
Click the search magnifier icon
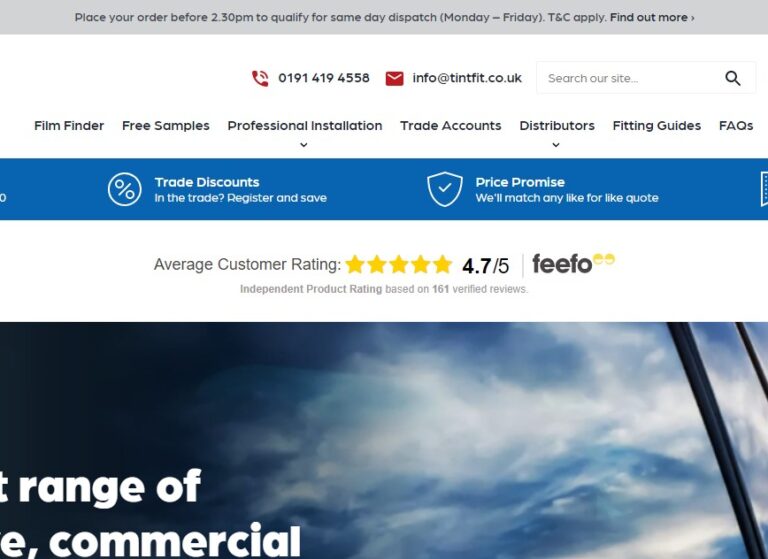pyautogui.click(x=732, y=78)
